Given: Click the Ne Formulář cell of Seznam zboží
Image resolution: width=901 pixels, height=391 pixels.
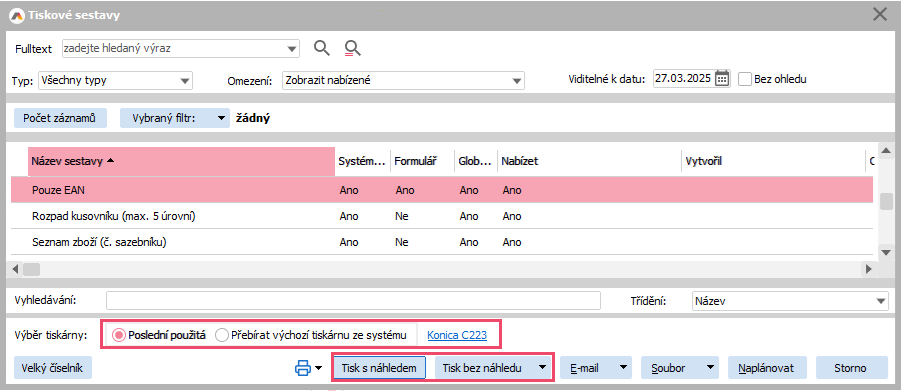Looking at the screenshot, I should (x=402, y=242).
